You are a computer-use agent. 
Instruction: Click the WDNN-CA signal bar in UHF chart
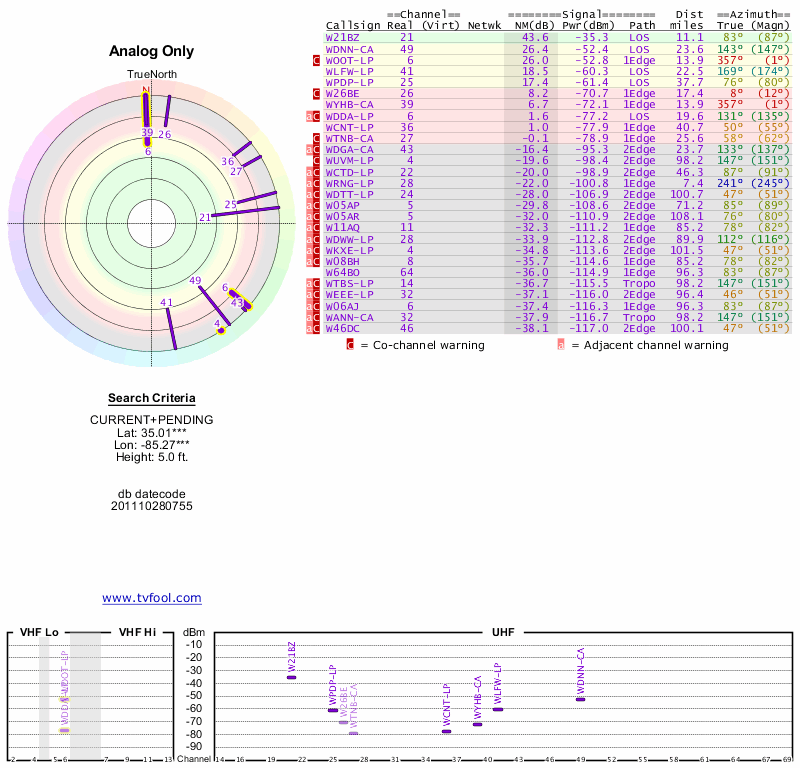click(580, 699)
